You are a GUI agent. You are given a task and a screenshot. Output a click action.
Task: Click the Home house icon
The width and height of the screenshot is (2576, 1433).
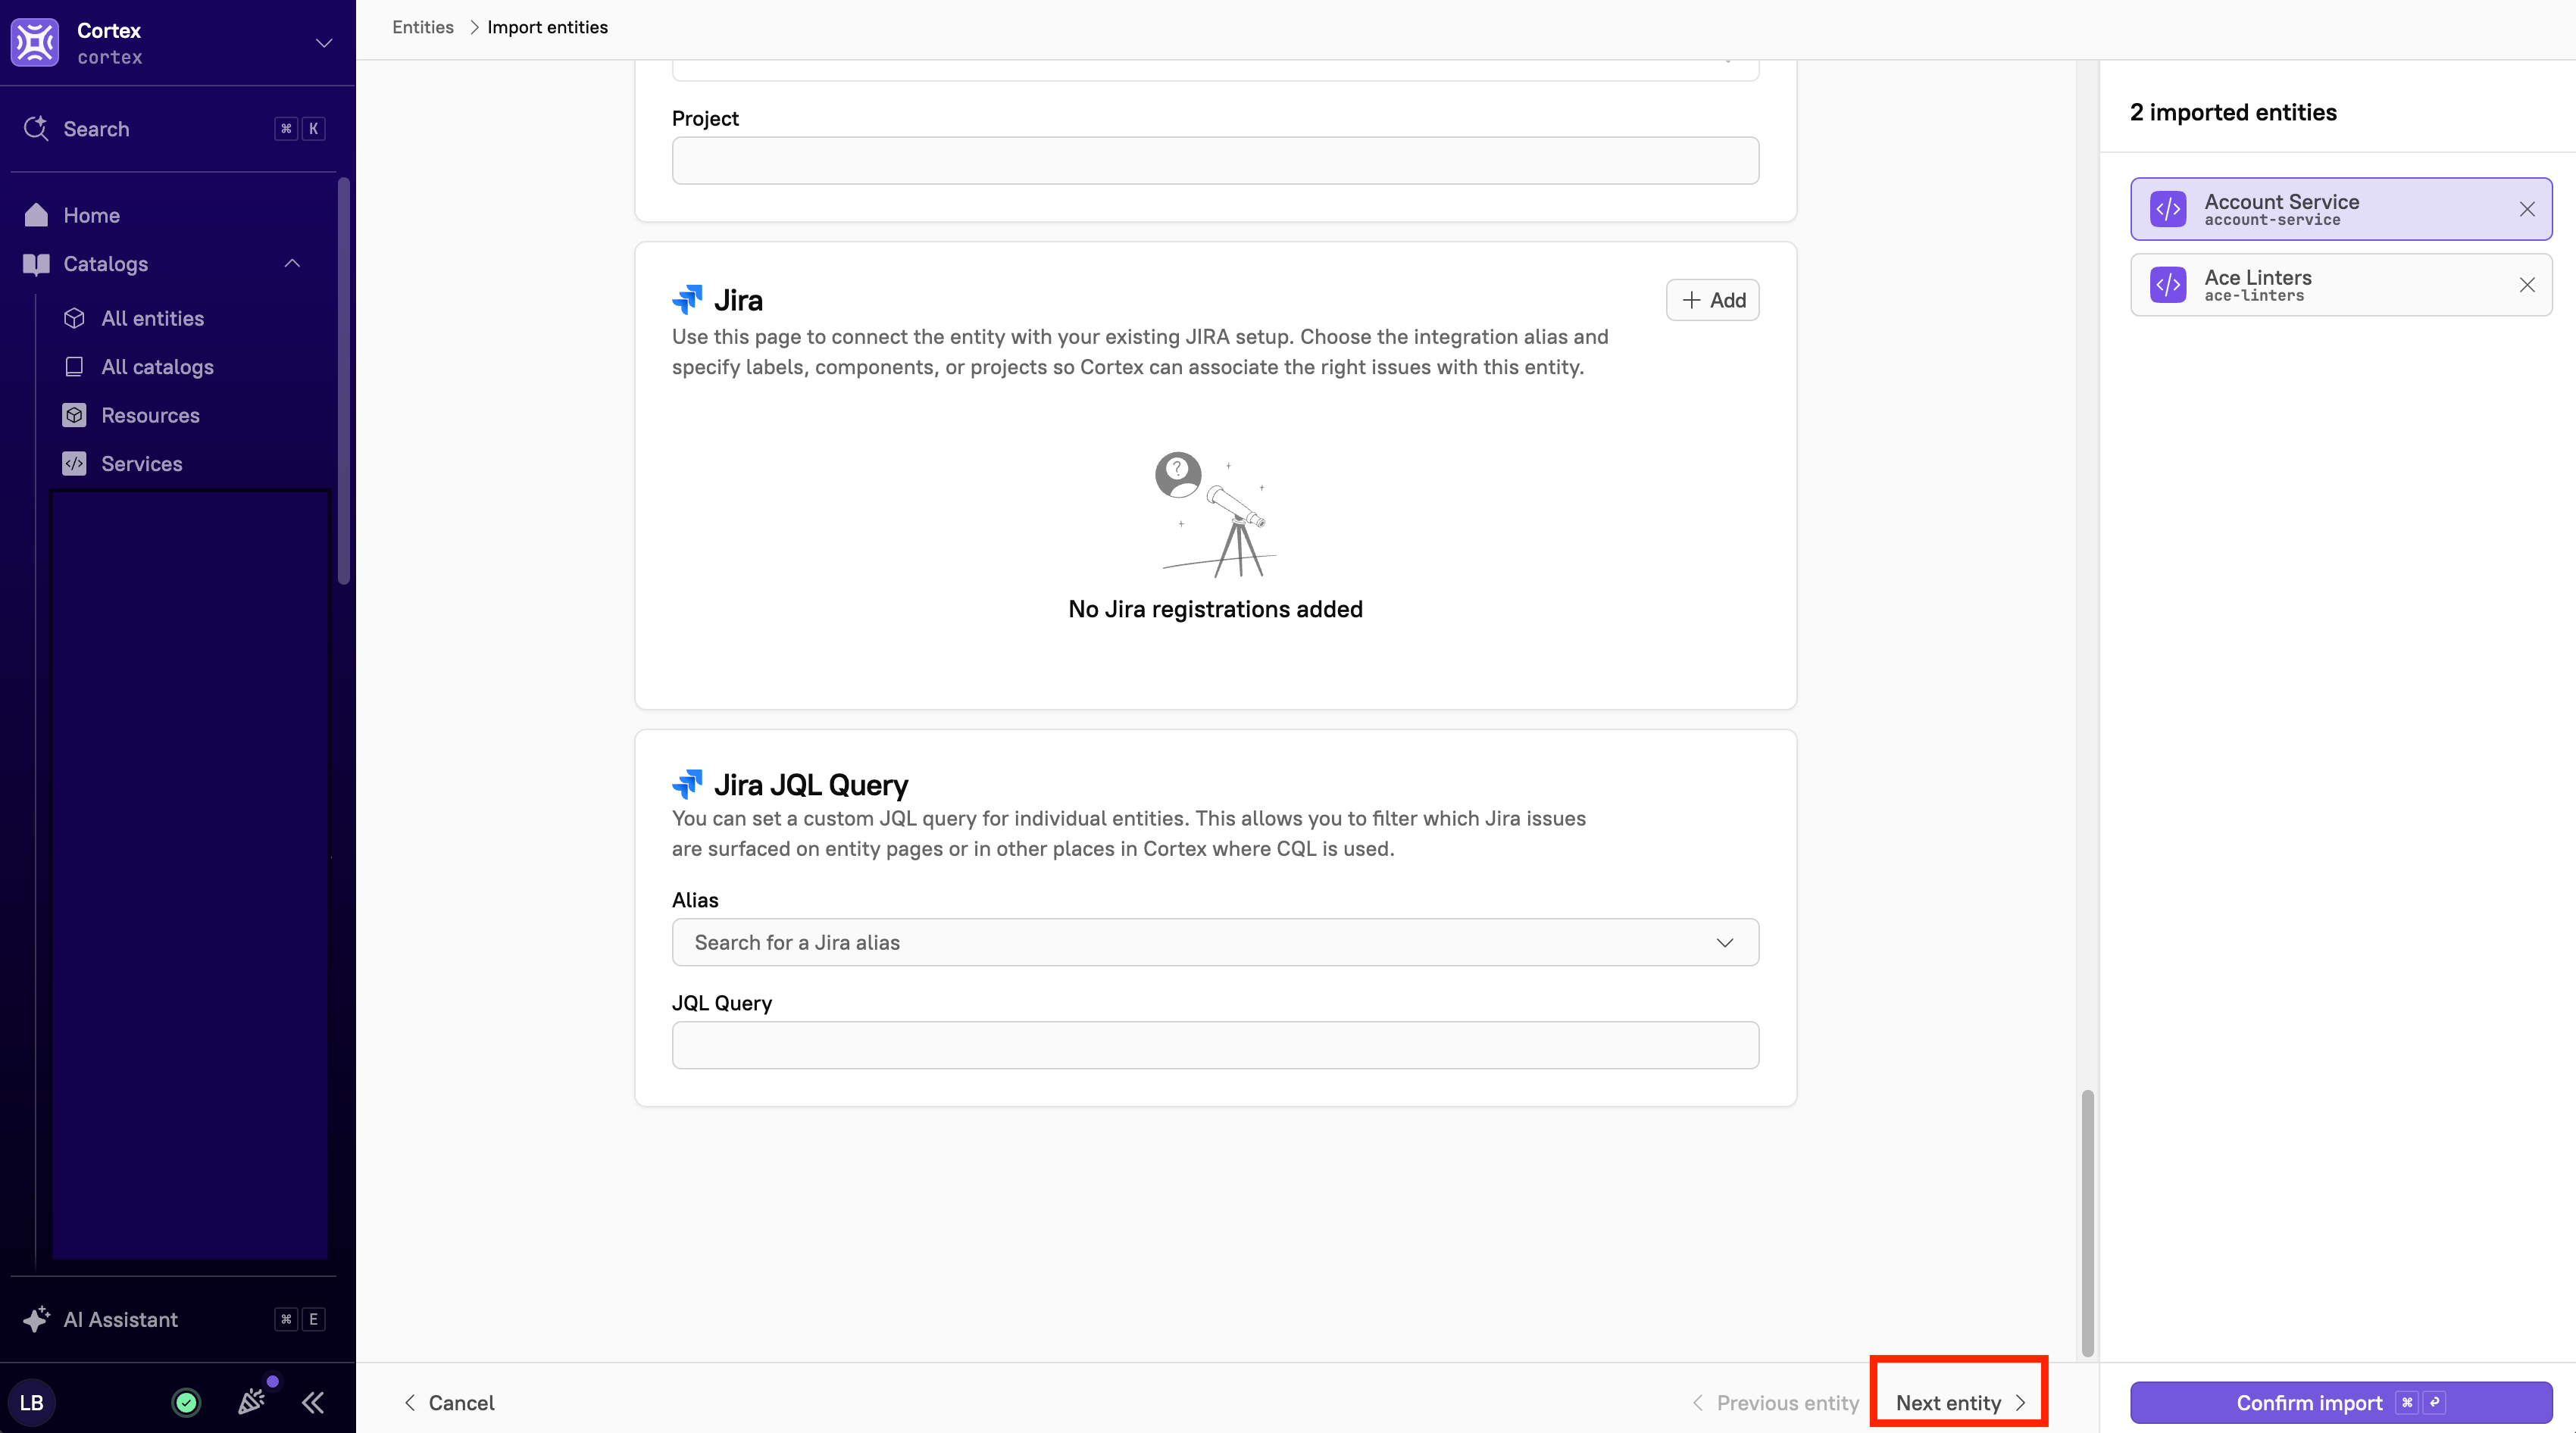[36, 215]
